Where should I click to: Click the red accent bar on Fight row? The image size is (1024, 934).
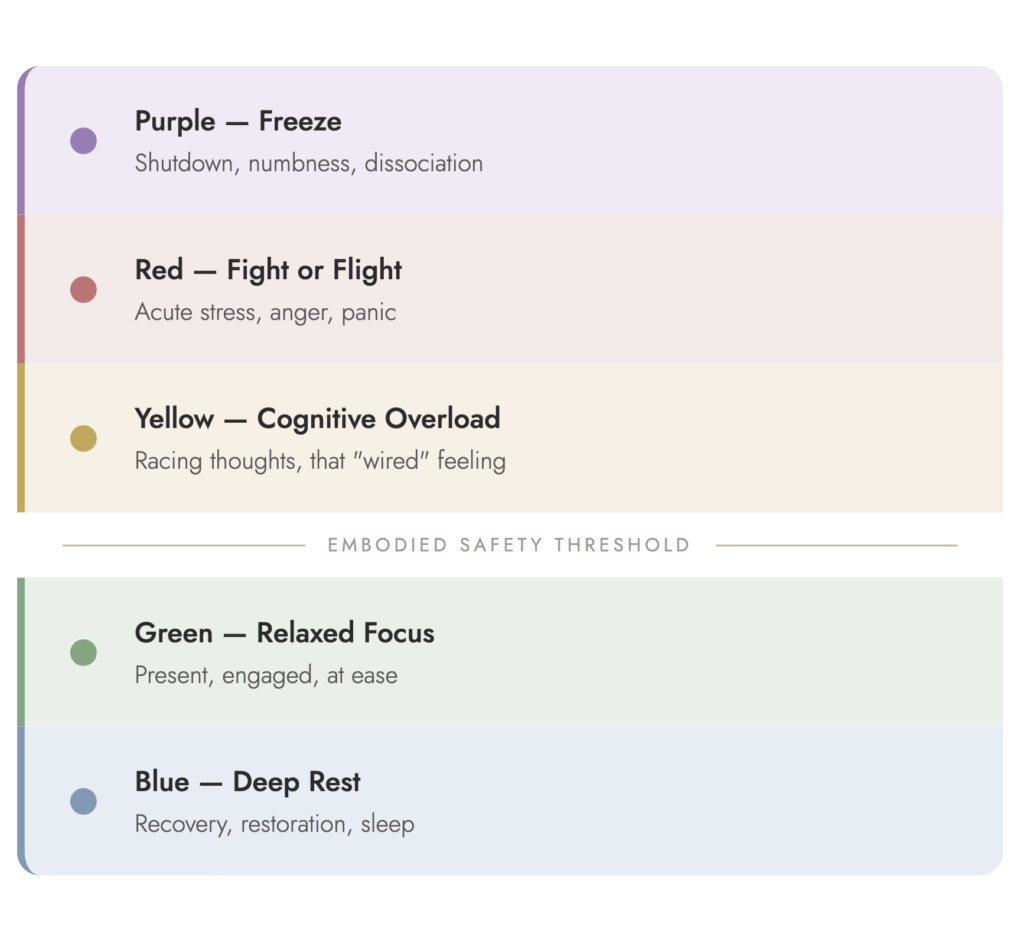tap(21, 290)
